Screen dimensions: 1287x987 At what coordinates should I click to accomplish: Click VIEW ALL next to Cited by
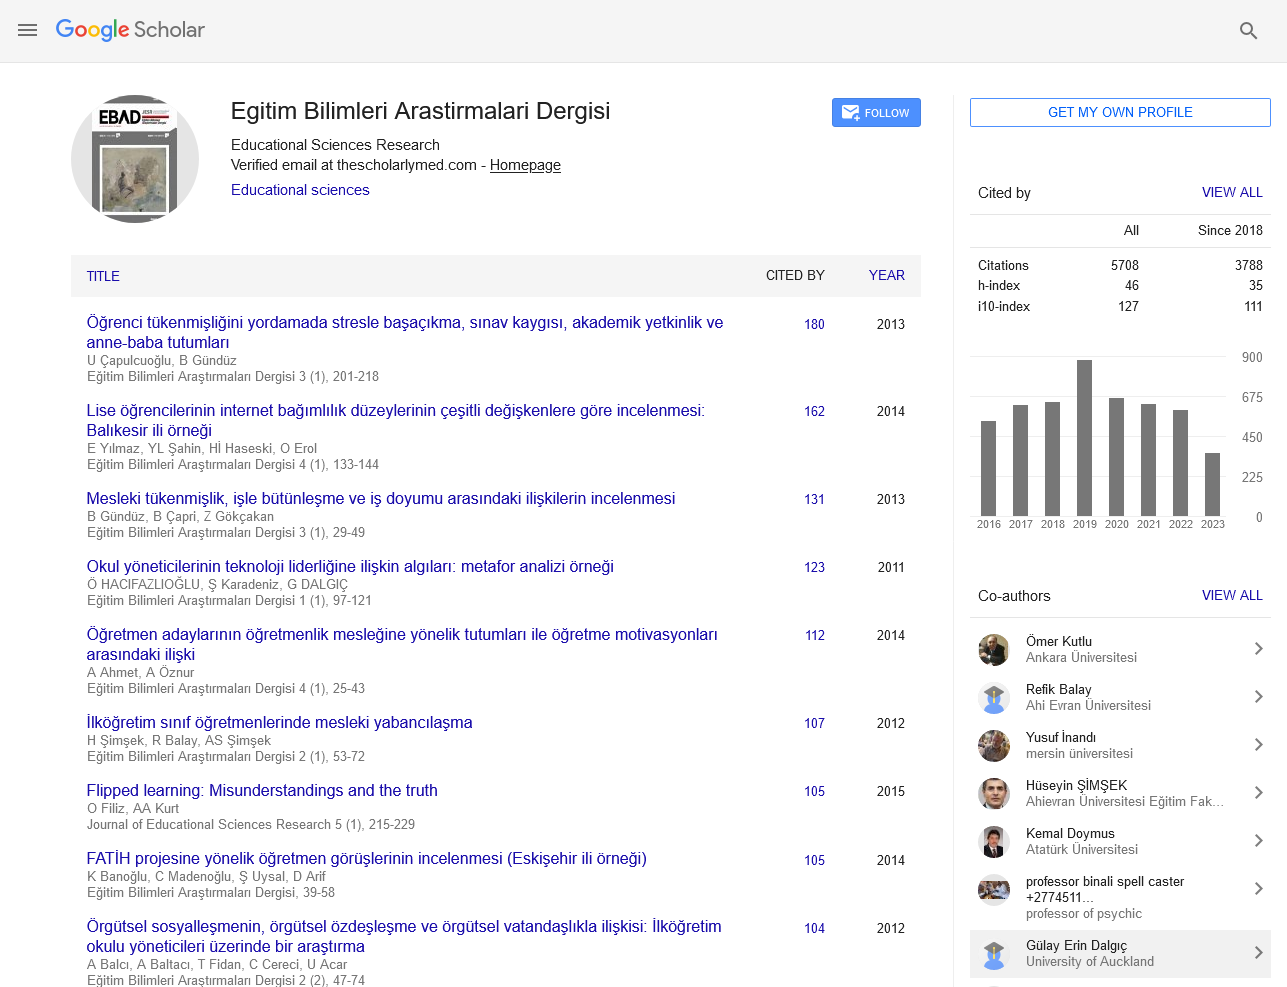click(1232, 192)
